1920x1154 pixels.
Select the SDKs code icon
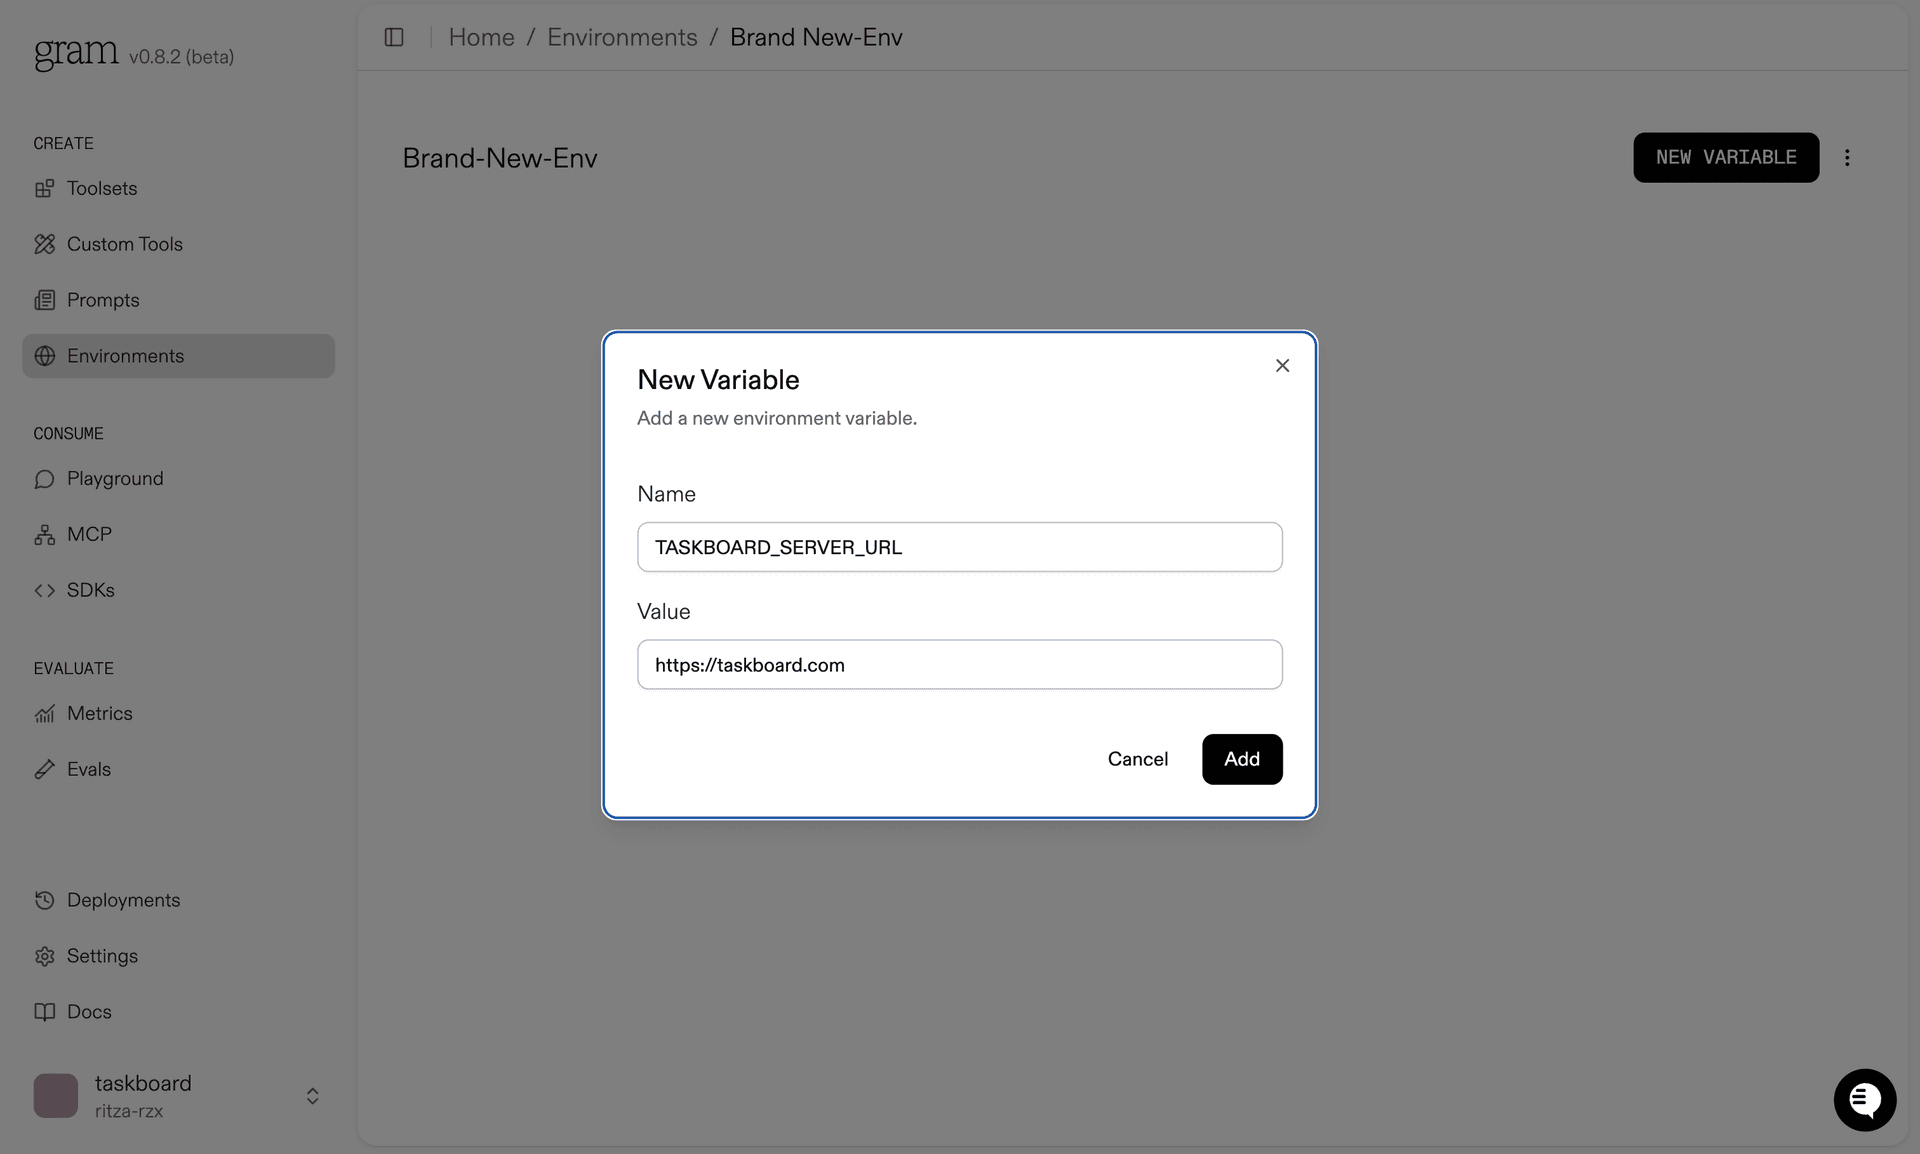click(44, 590)
